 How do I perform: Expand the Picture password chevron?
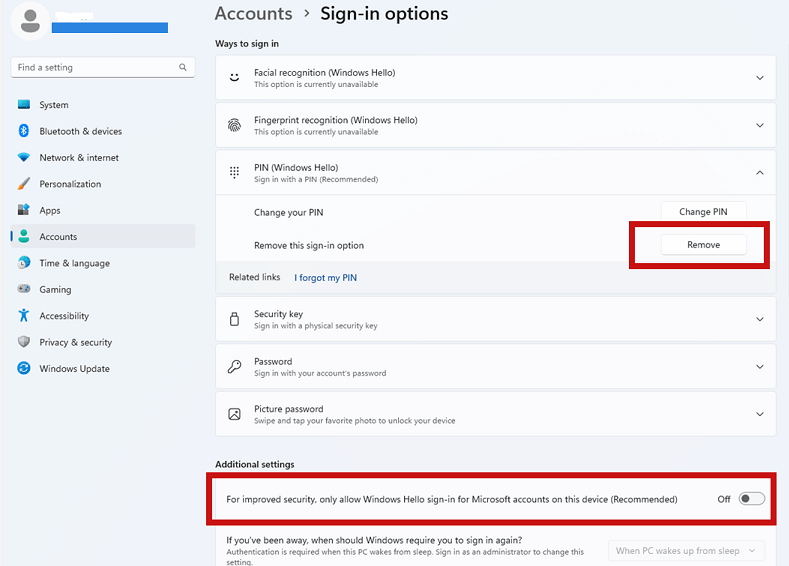760,414
